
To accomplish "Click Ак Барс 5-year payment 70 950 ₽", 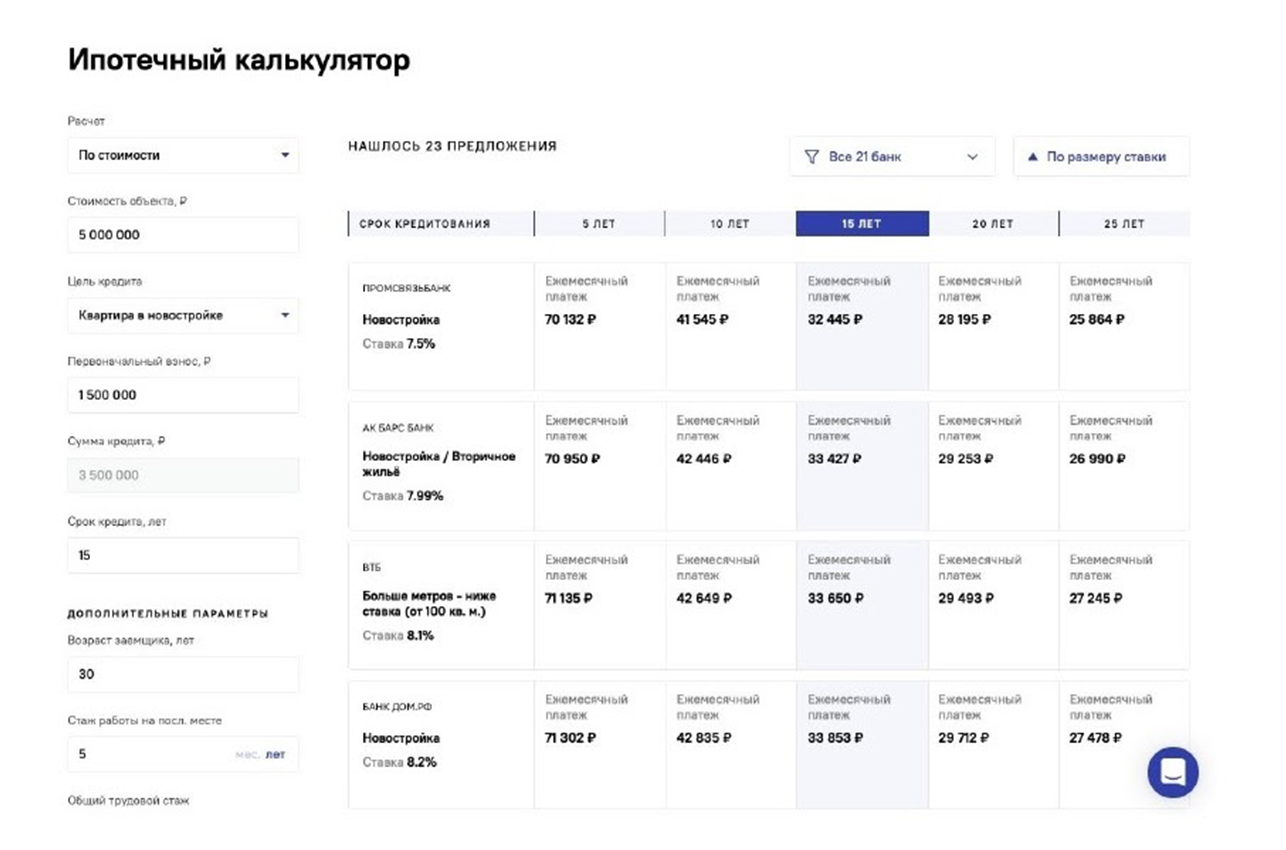I will (x=573, y=459).
